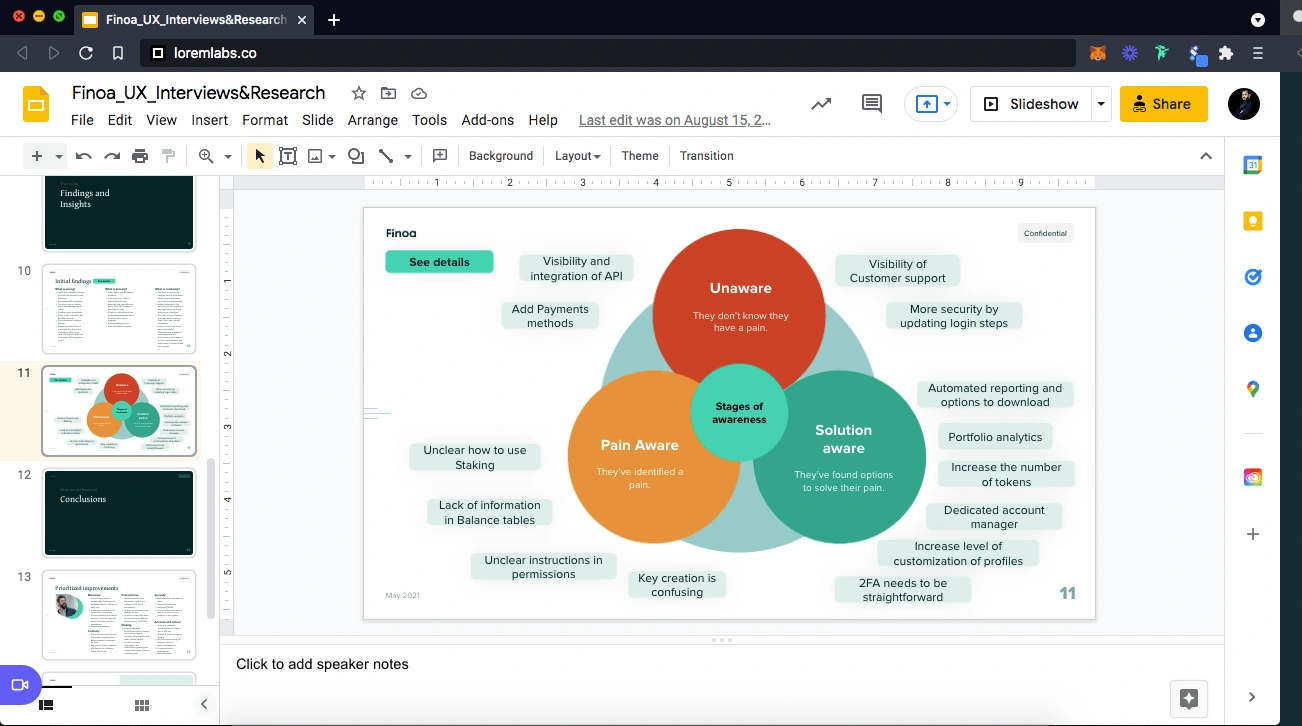Open Contacts side panel
Screen dimensions: 1302x726
pyautogui.click(x=1253, y=333)
